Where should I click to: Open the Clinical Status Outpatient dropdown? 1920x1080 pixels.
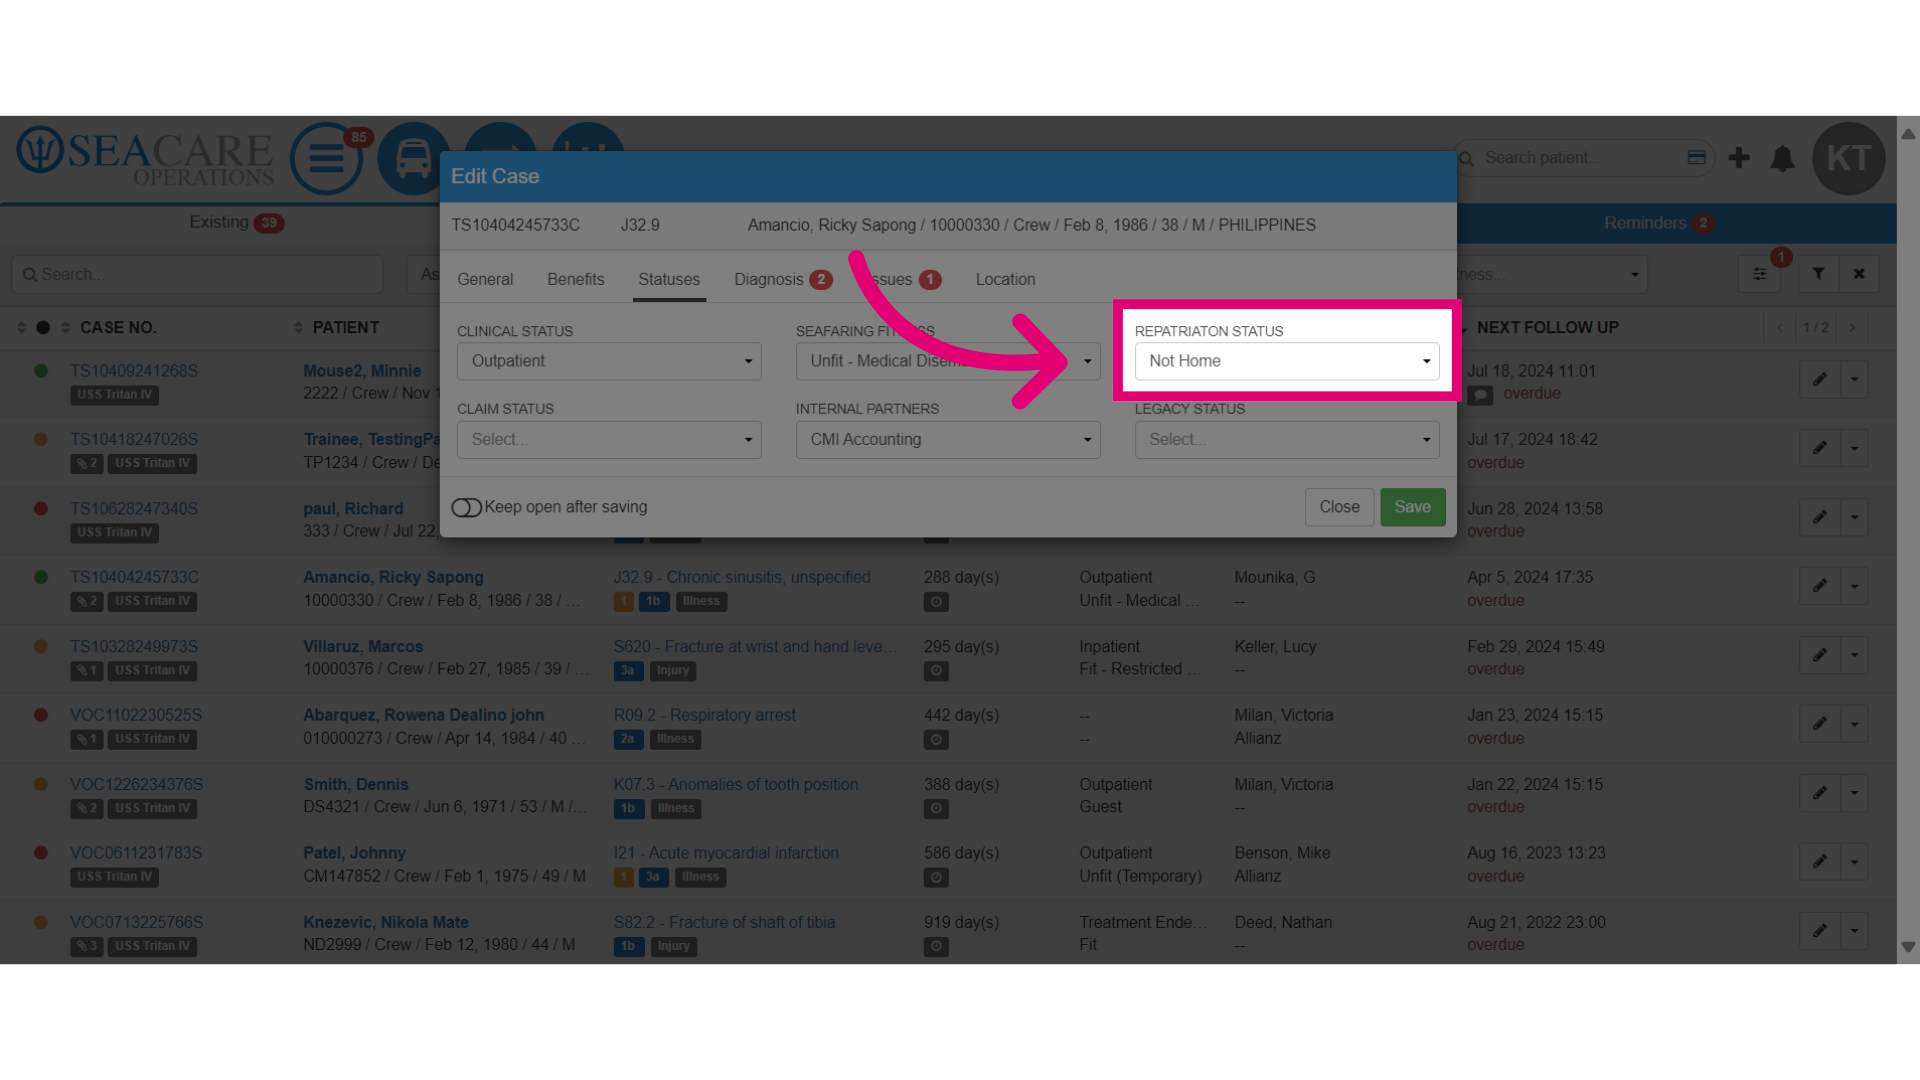tap(609, 361)
